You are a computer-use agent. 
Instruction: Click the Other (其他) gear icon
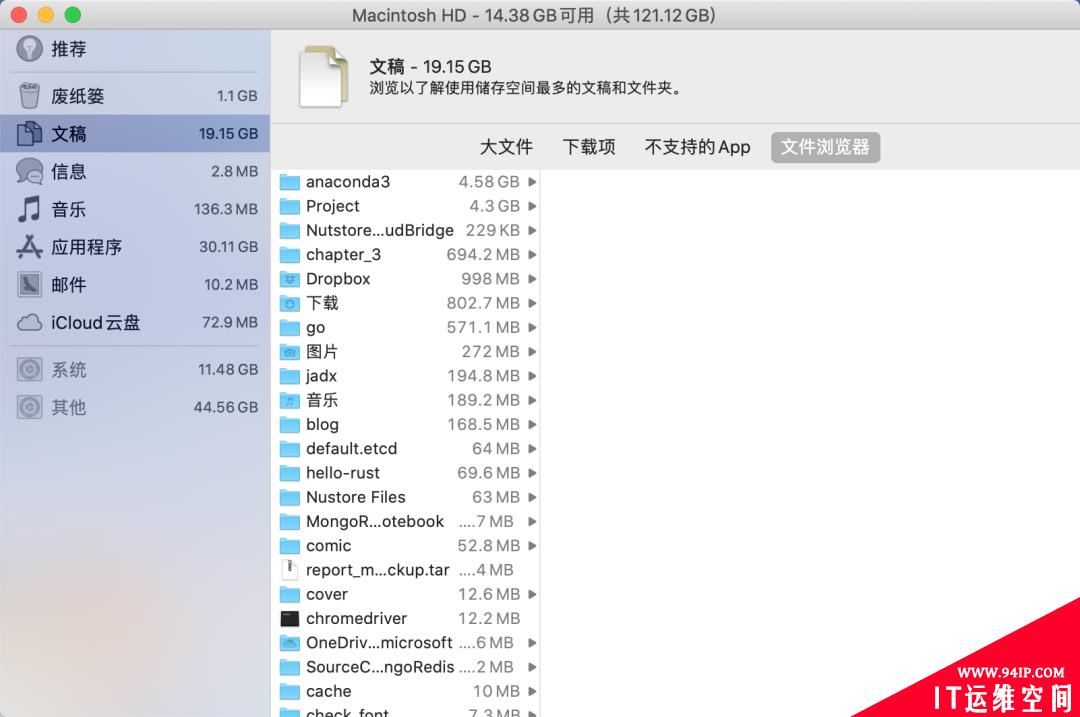(x=29, y=407)
